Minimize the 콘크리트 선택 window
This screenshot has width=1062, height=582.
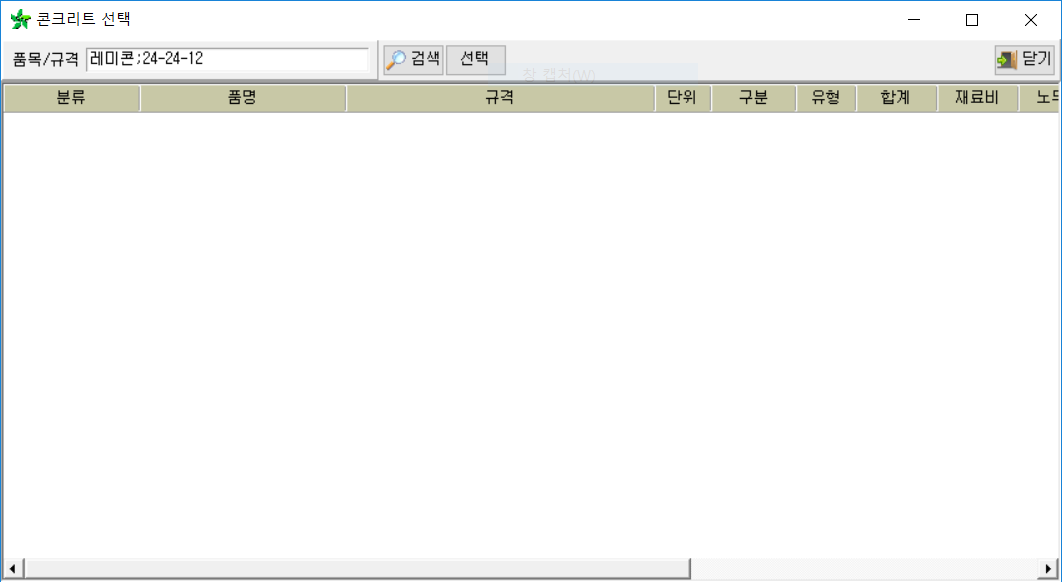tap(912, 19)
